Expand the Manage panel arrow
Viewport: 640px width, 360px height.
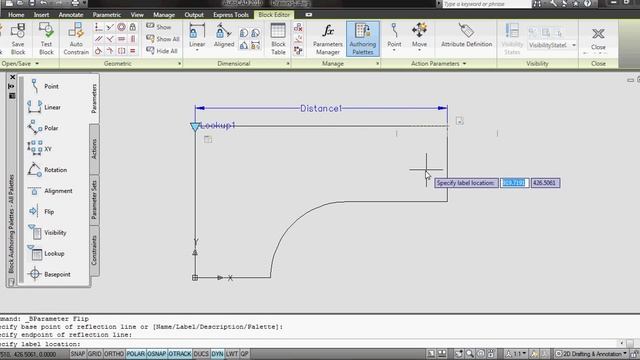point(377,64)
